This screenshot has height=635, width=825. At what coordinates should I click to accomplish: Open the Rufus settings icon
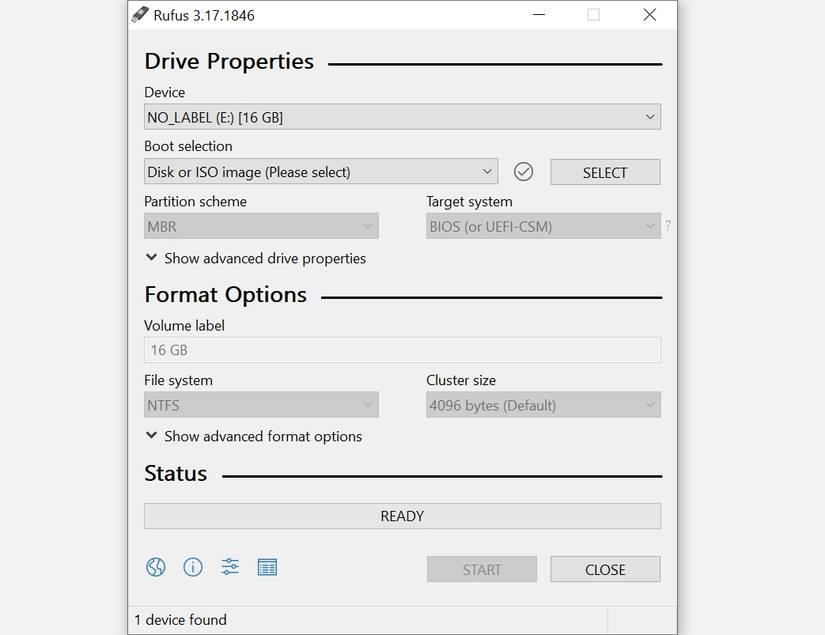229,567
